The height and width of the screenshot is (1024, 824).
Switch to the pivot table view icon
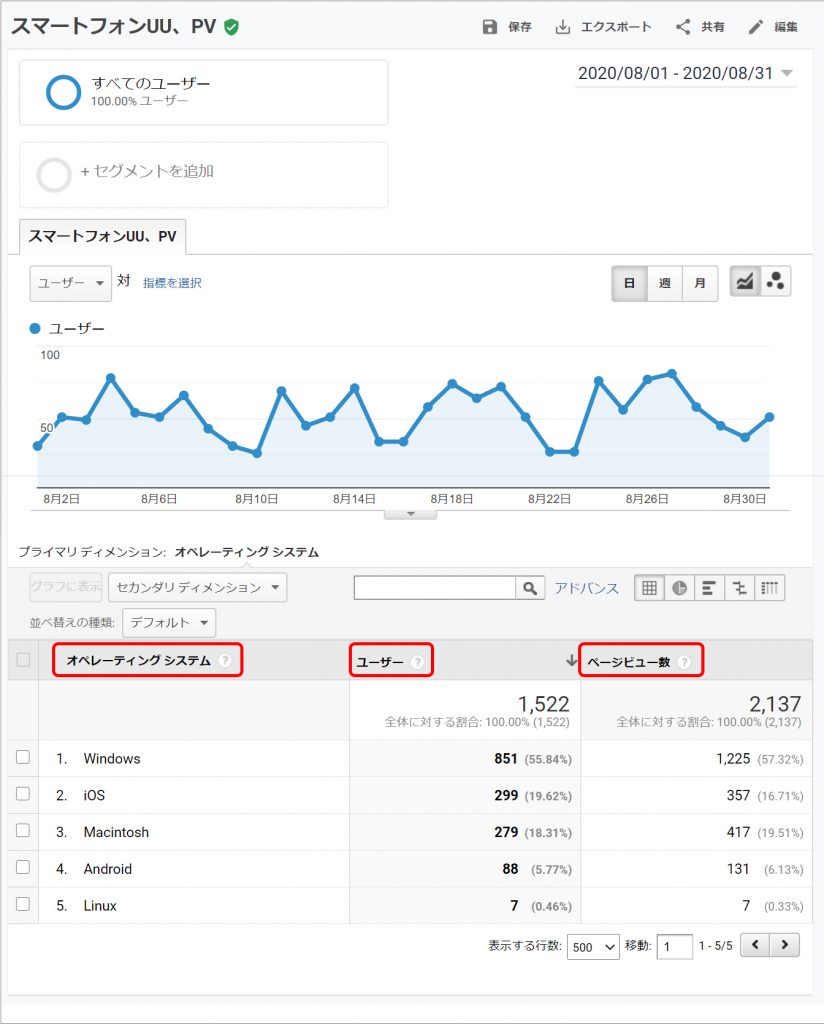[x=770, y=588]
